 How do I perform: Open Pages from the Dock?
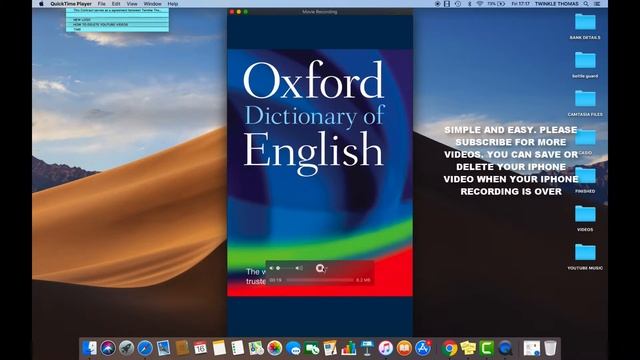coord(330,348)
